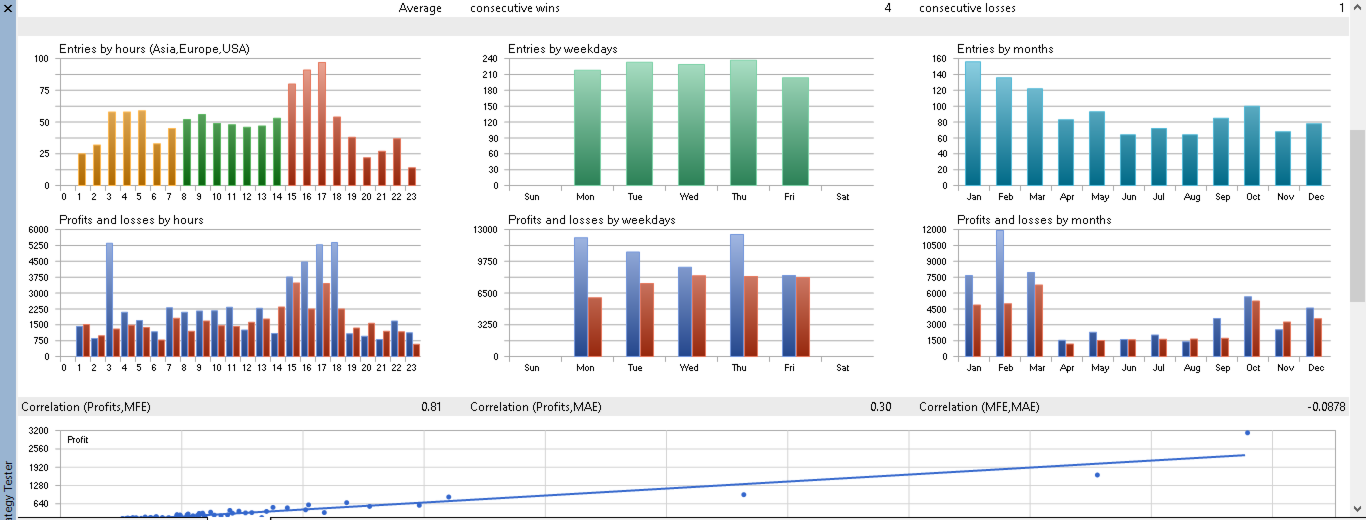The width and height of the screenshot is (1366, 520).
Task: Click the Entries by weekdays chart title
Action: tap(562, 48)
